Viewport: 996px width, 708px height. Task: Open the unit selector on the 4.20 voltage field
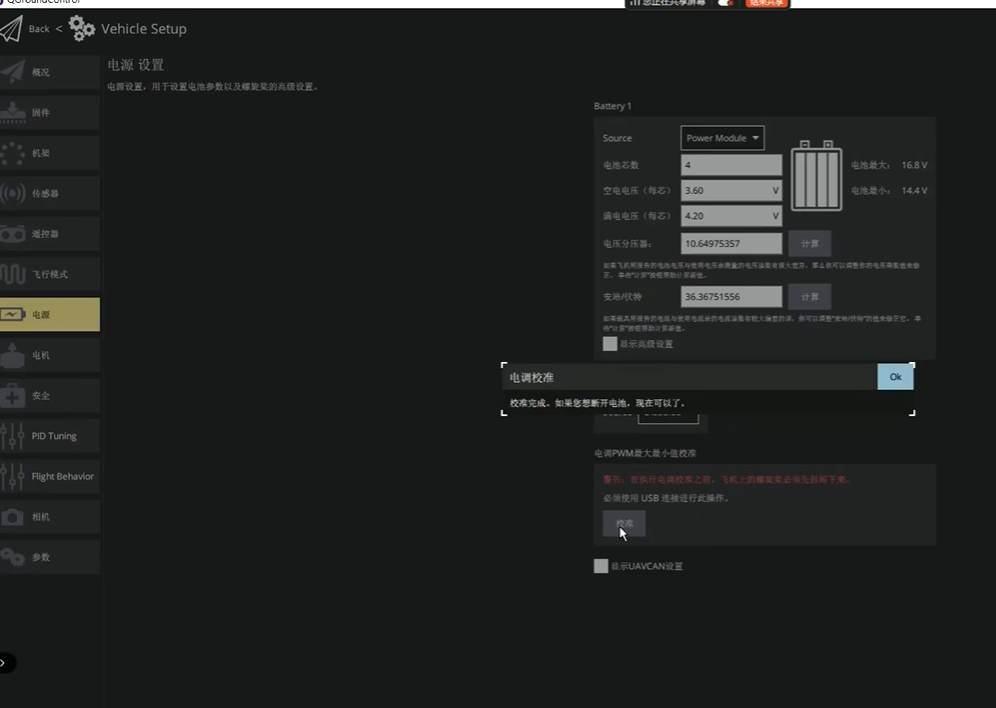(775, 216)
